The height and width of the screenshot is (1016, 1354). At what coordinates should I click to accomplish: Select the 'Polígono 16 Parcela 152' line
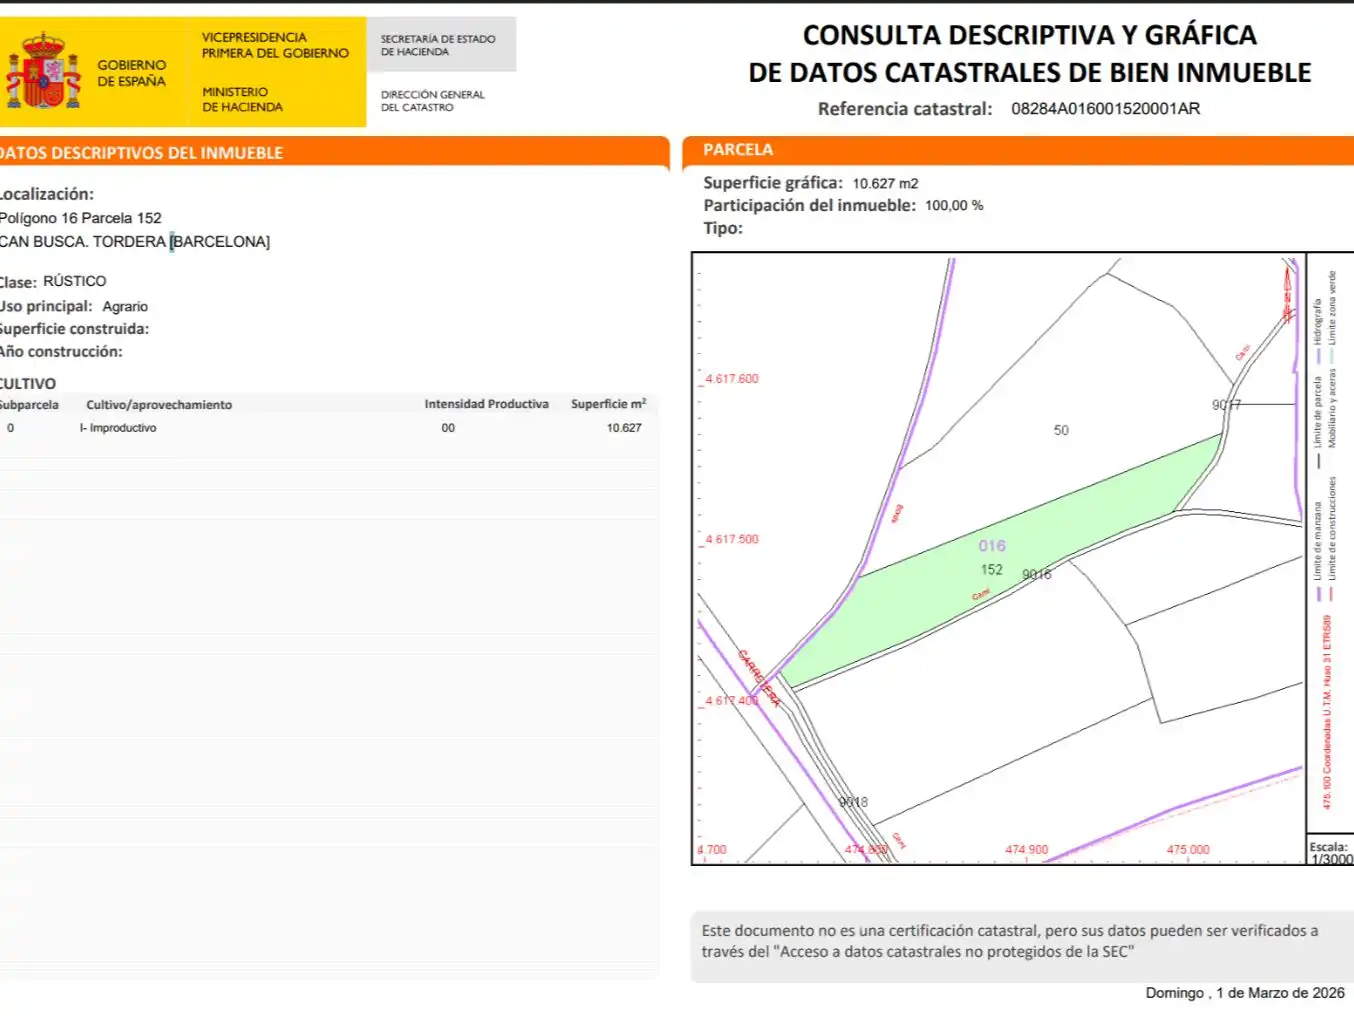[x=81, y=218]
